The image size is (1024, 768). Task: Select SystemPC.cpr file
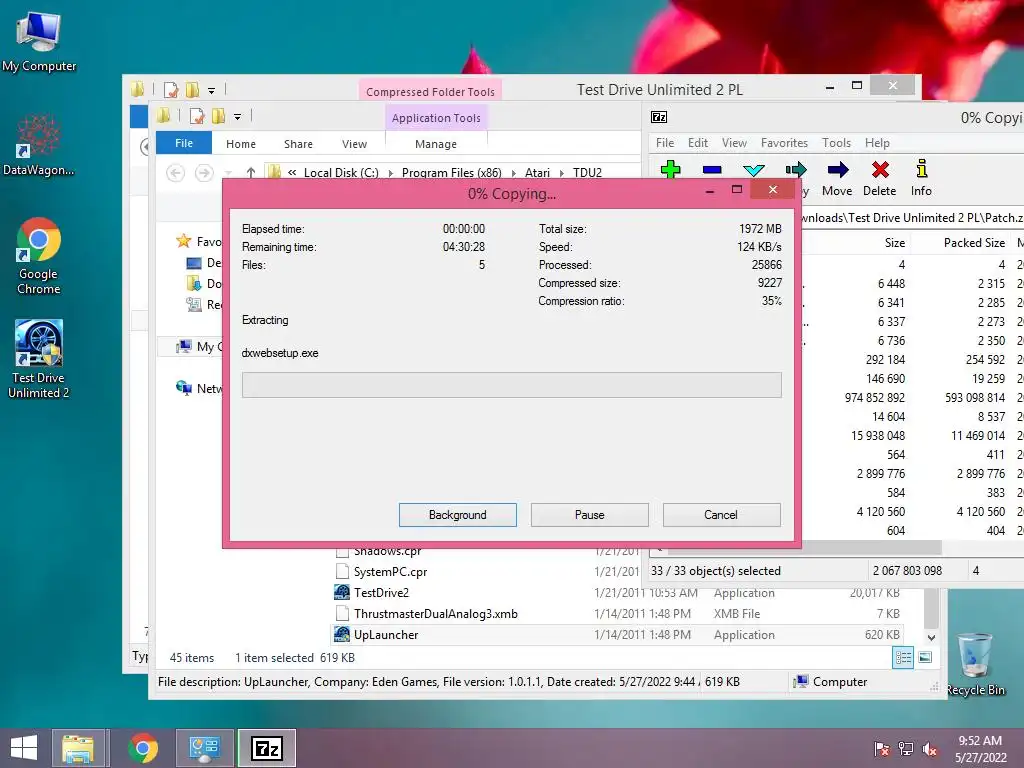coord(487,571)
